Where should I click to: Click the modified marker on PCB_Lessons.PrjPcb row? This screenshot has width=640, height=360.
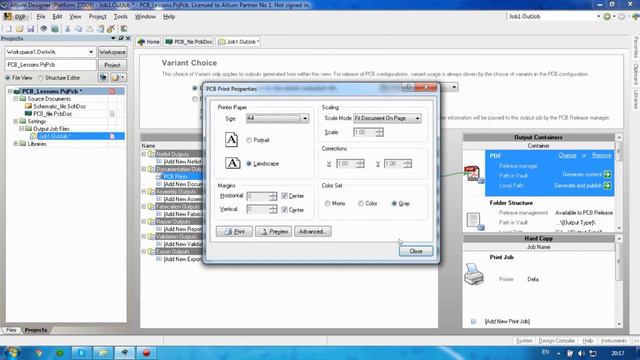[112, 91]
